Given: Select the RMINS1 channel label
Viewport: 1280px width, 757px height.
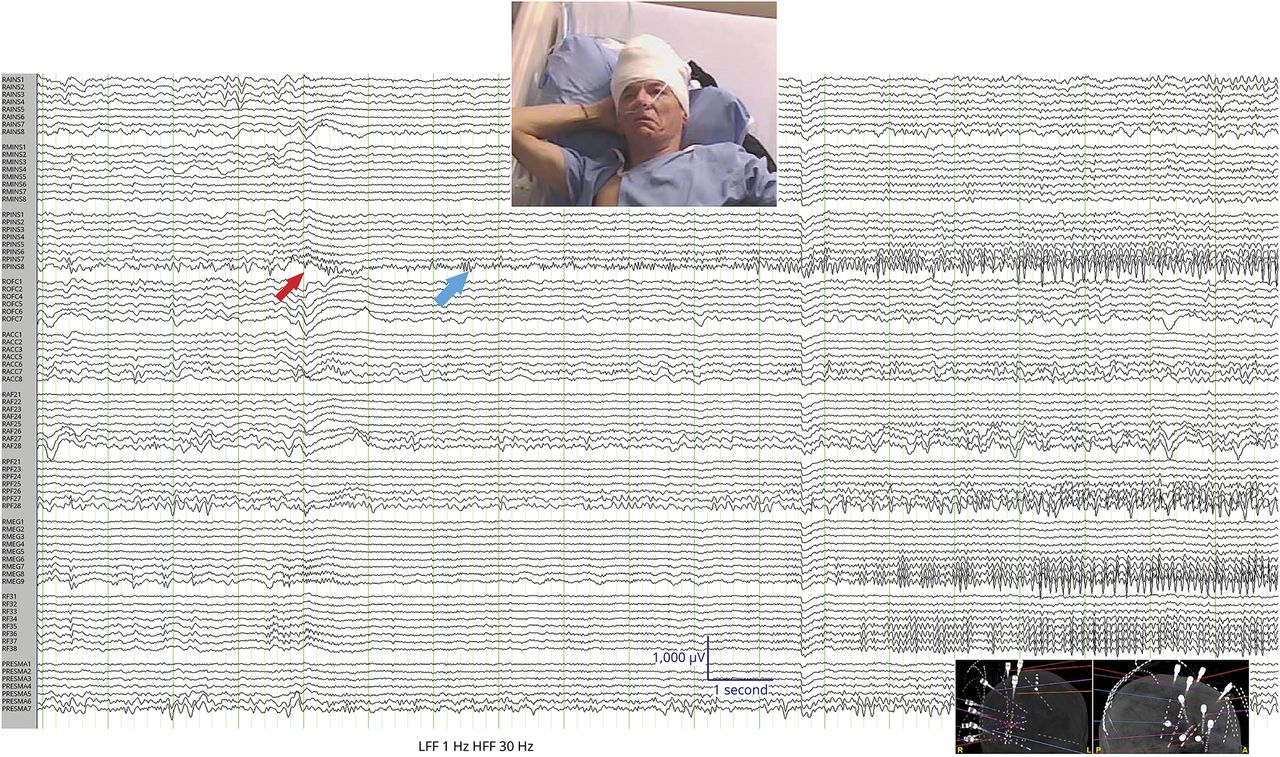Looking at the screenshot, I should pos(14,147).
